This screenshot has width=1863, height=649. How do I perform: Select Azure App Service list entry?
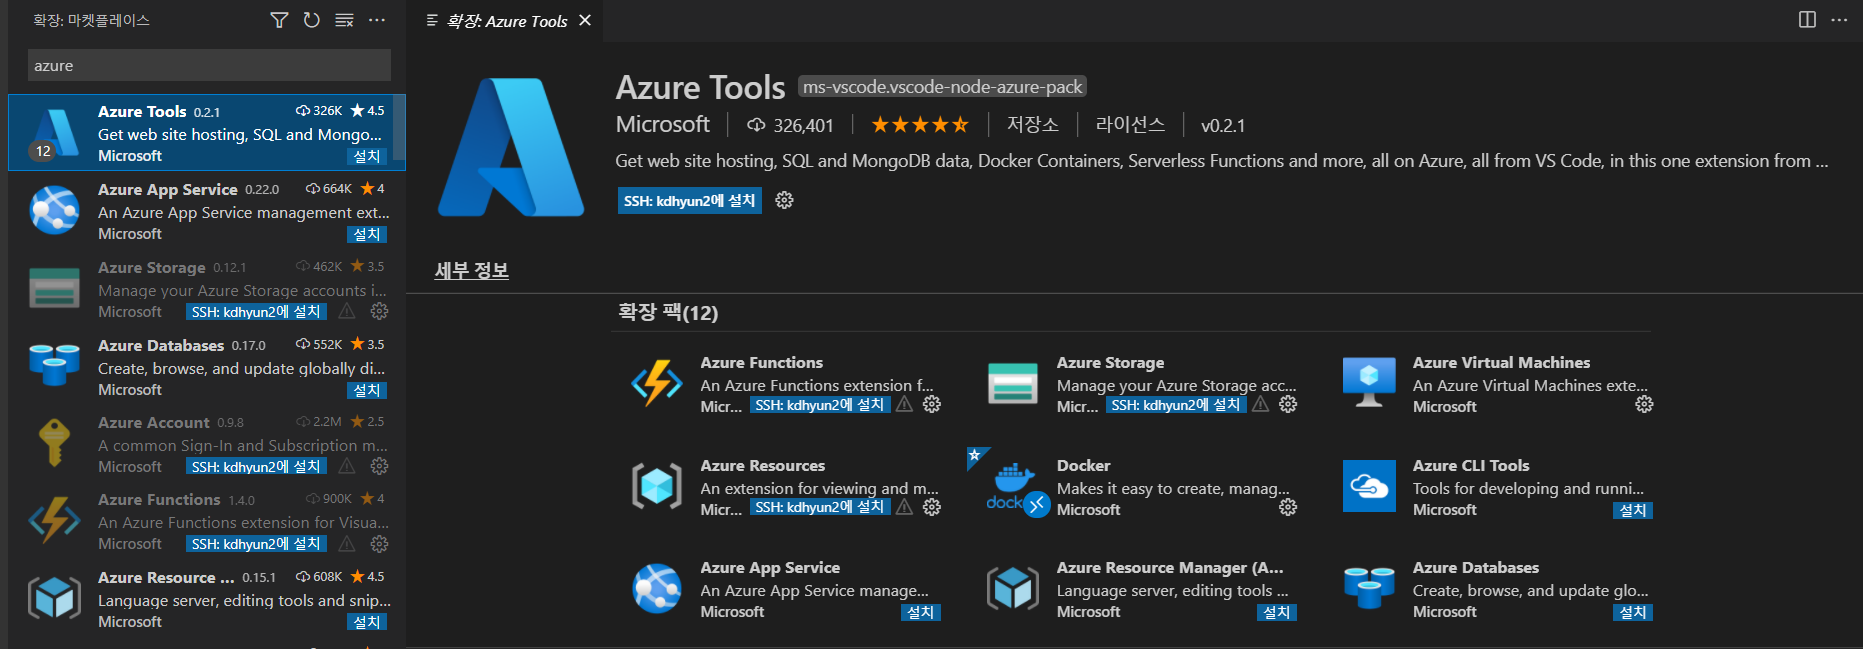(207, 211)
